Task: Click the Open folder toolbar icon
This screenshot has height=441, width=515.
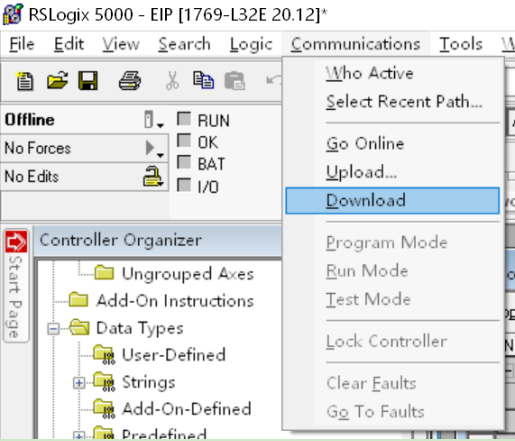Action: coord(57,80)
